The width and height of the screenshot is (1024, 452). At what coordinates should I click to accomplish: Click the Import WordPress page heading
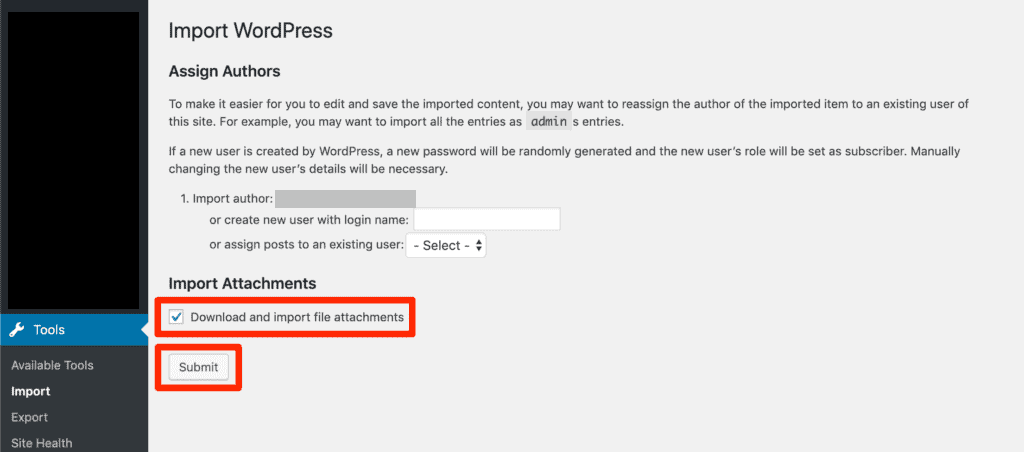pyautogui.click(x=250, y=30)
